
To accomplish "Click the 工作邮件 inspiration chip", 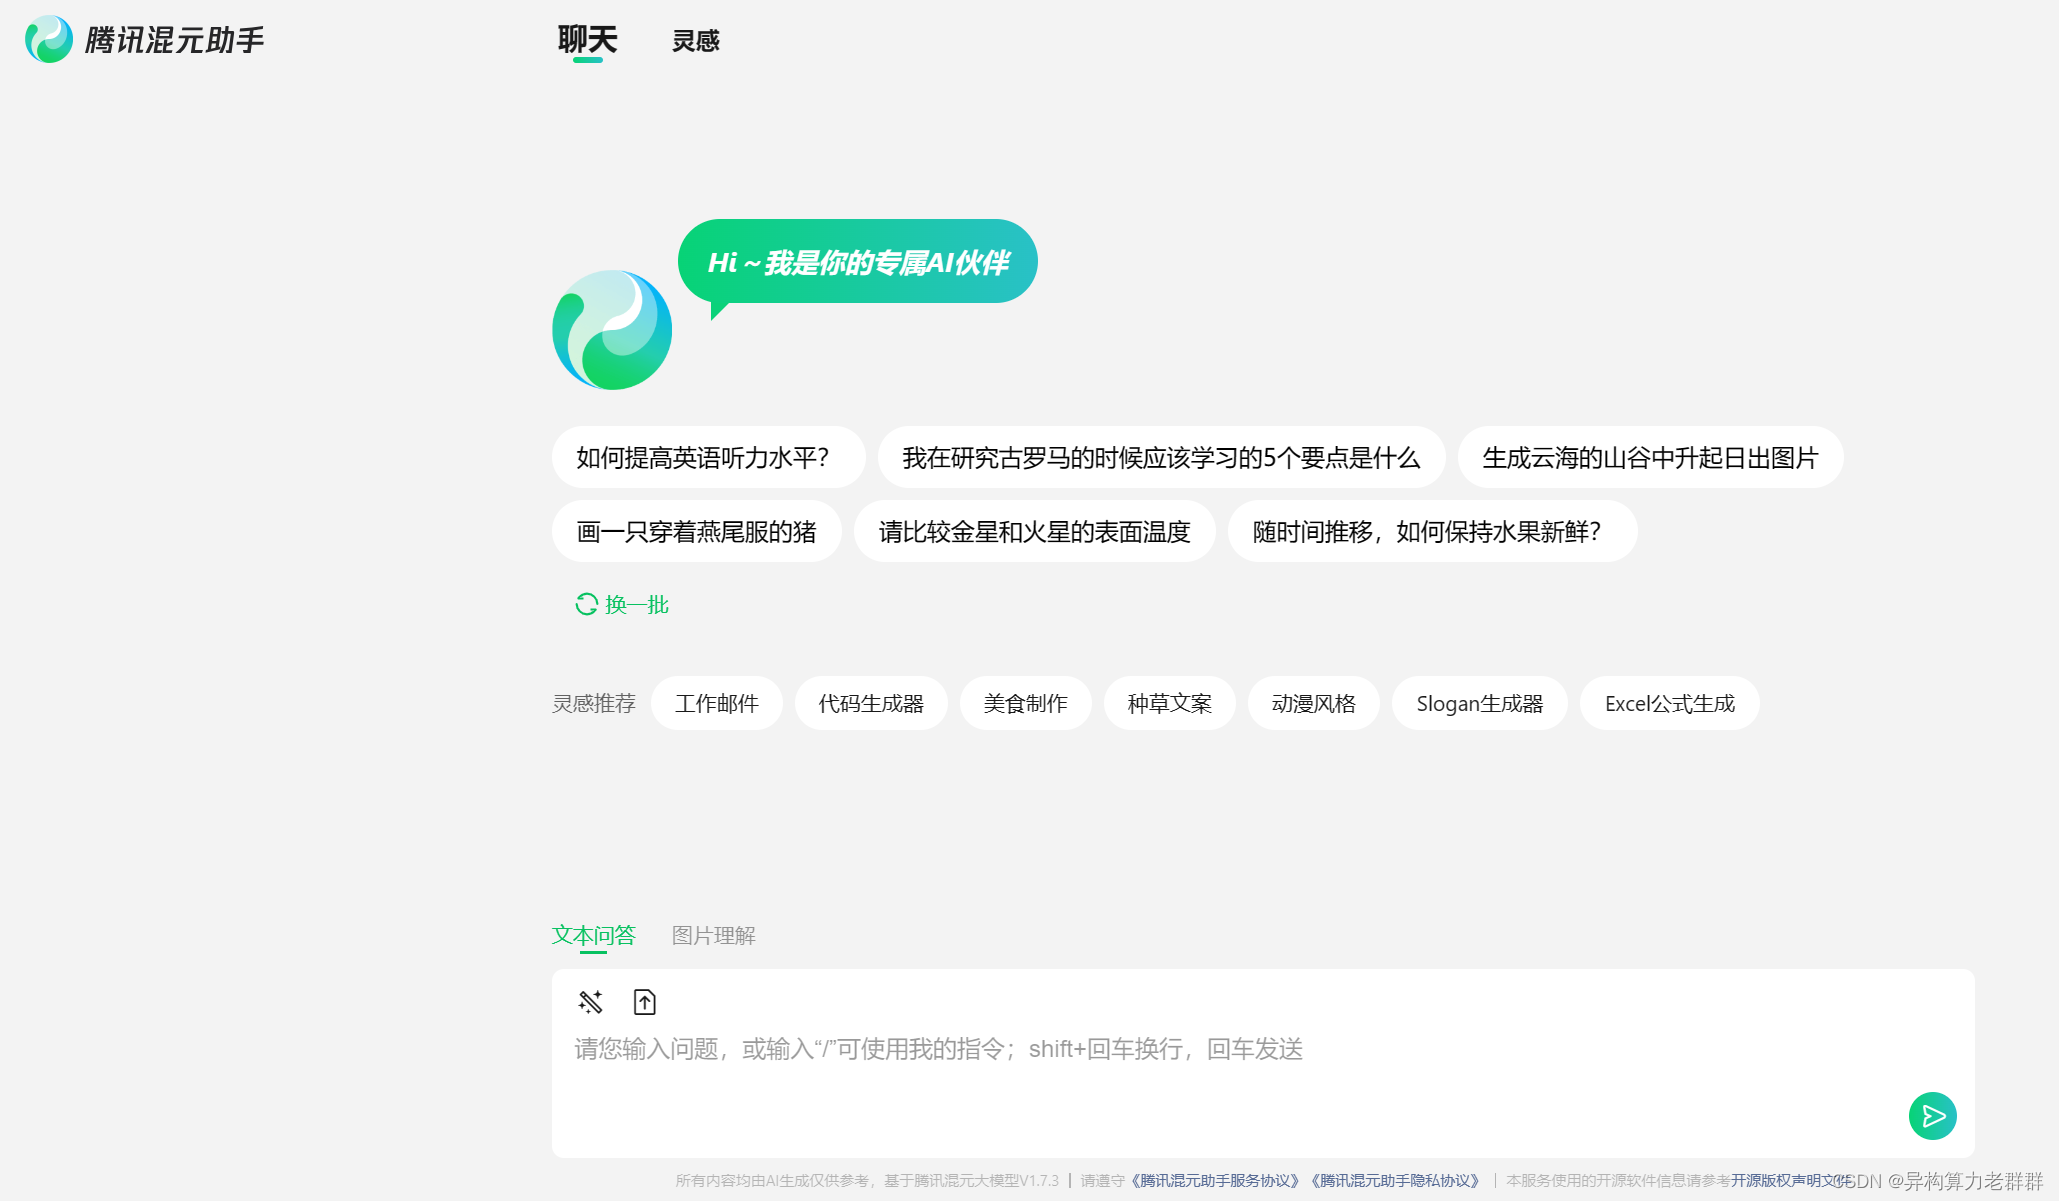I will click(716, 704).
